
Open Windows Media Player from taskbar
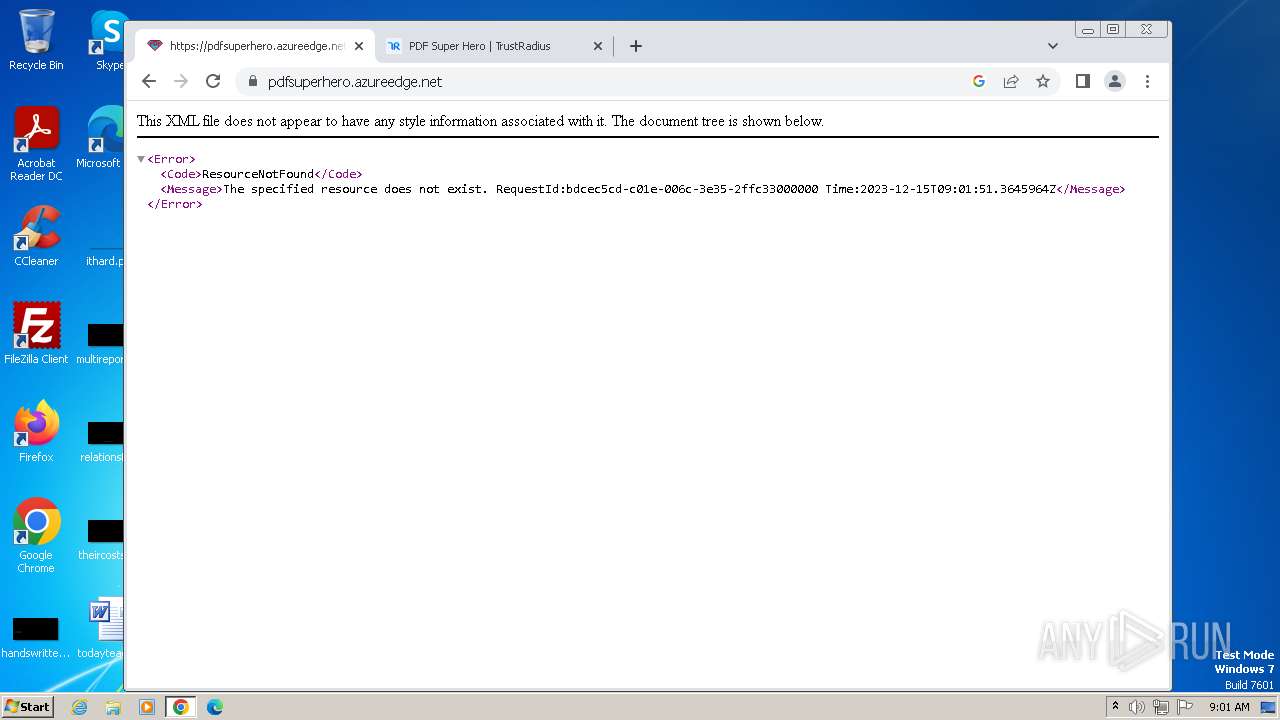pyautogui.click(x=147, y=707)
